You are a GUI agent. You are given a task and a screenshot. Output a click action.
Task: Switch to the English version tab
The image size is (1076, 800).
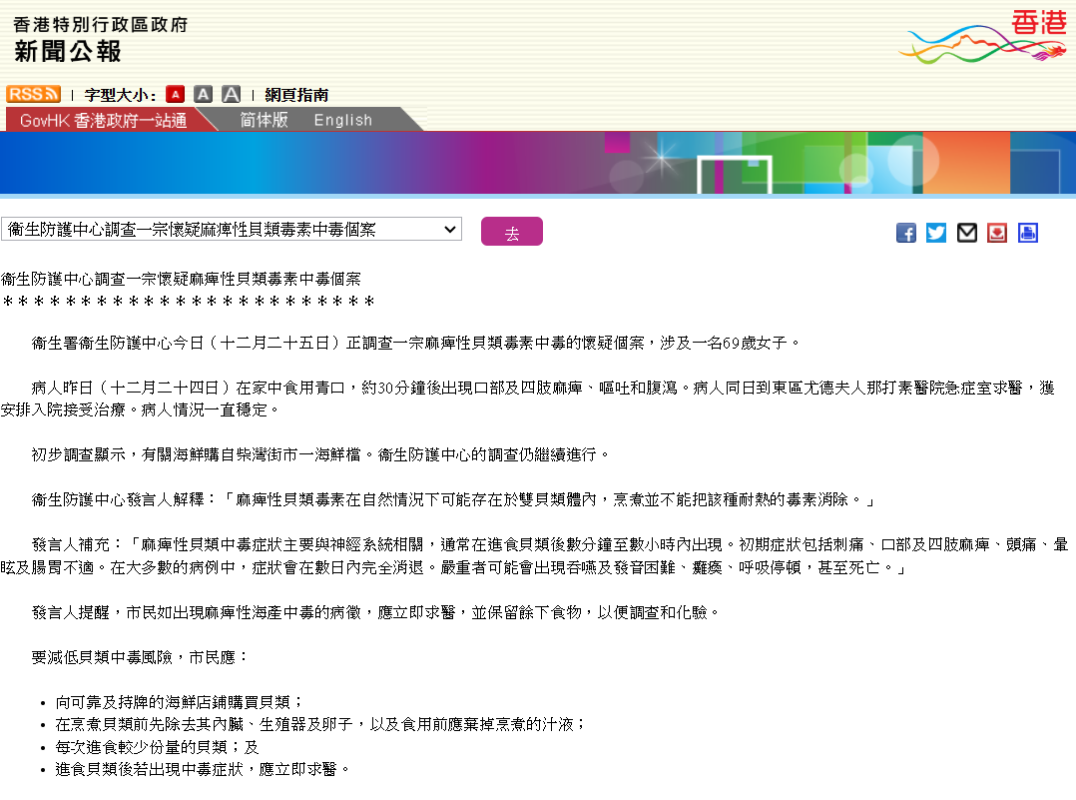[343, 120]
